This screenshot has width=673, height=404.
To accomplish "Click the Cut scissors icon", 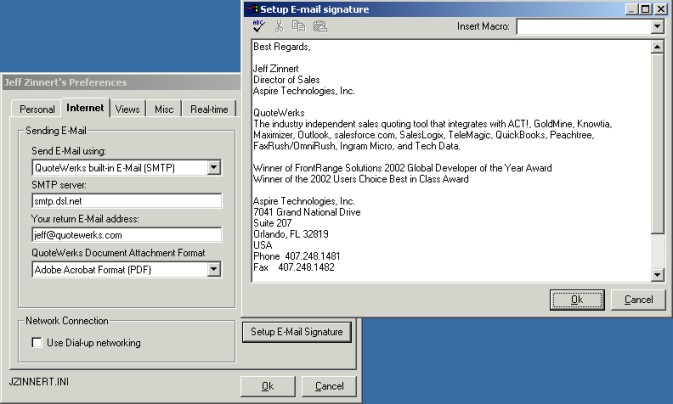I will tap(278, 27).
